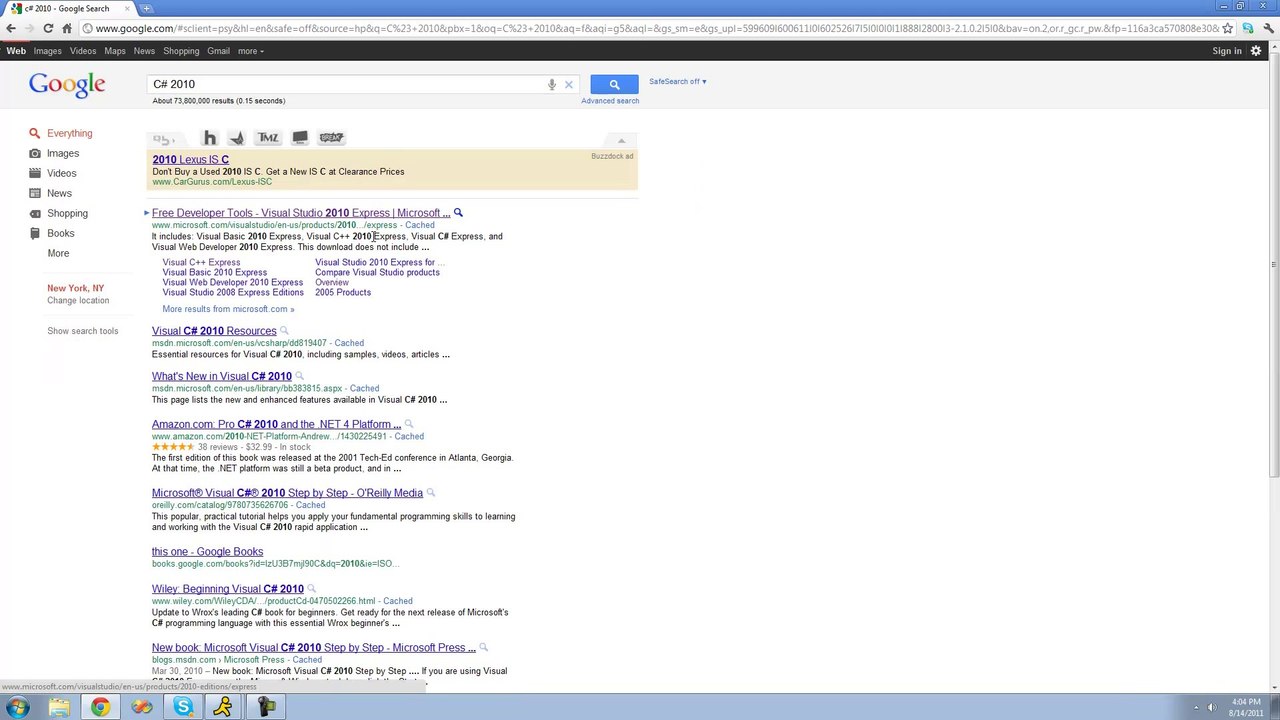The width and height of the screenshot is (1280, 720).
Task: Open the Skype extension icon in Chrome toolbar
Action: coord(1247,28)
